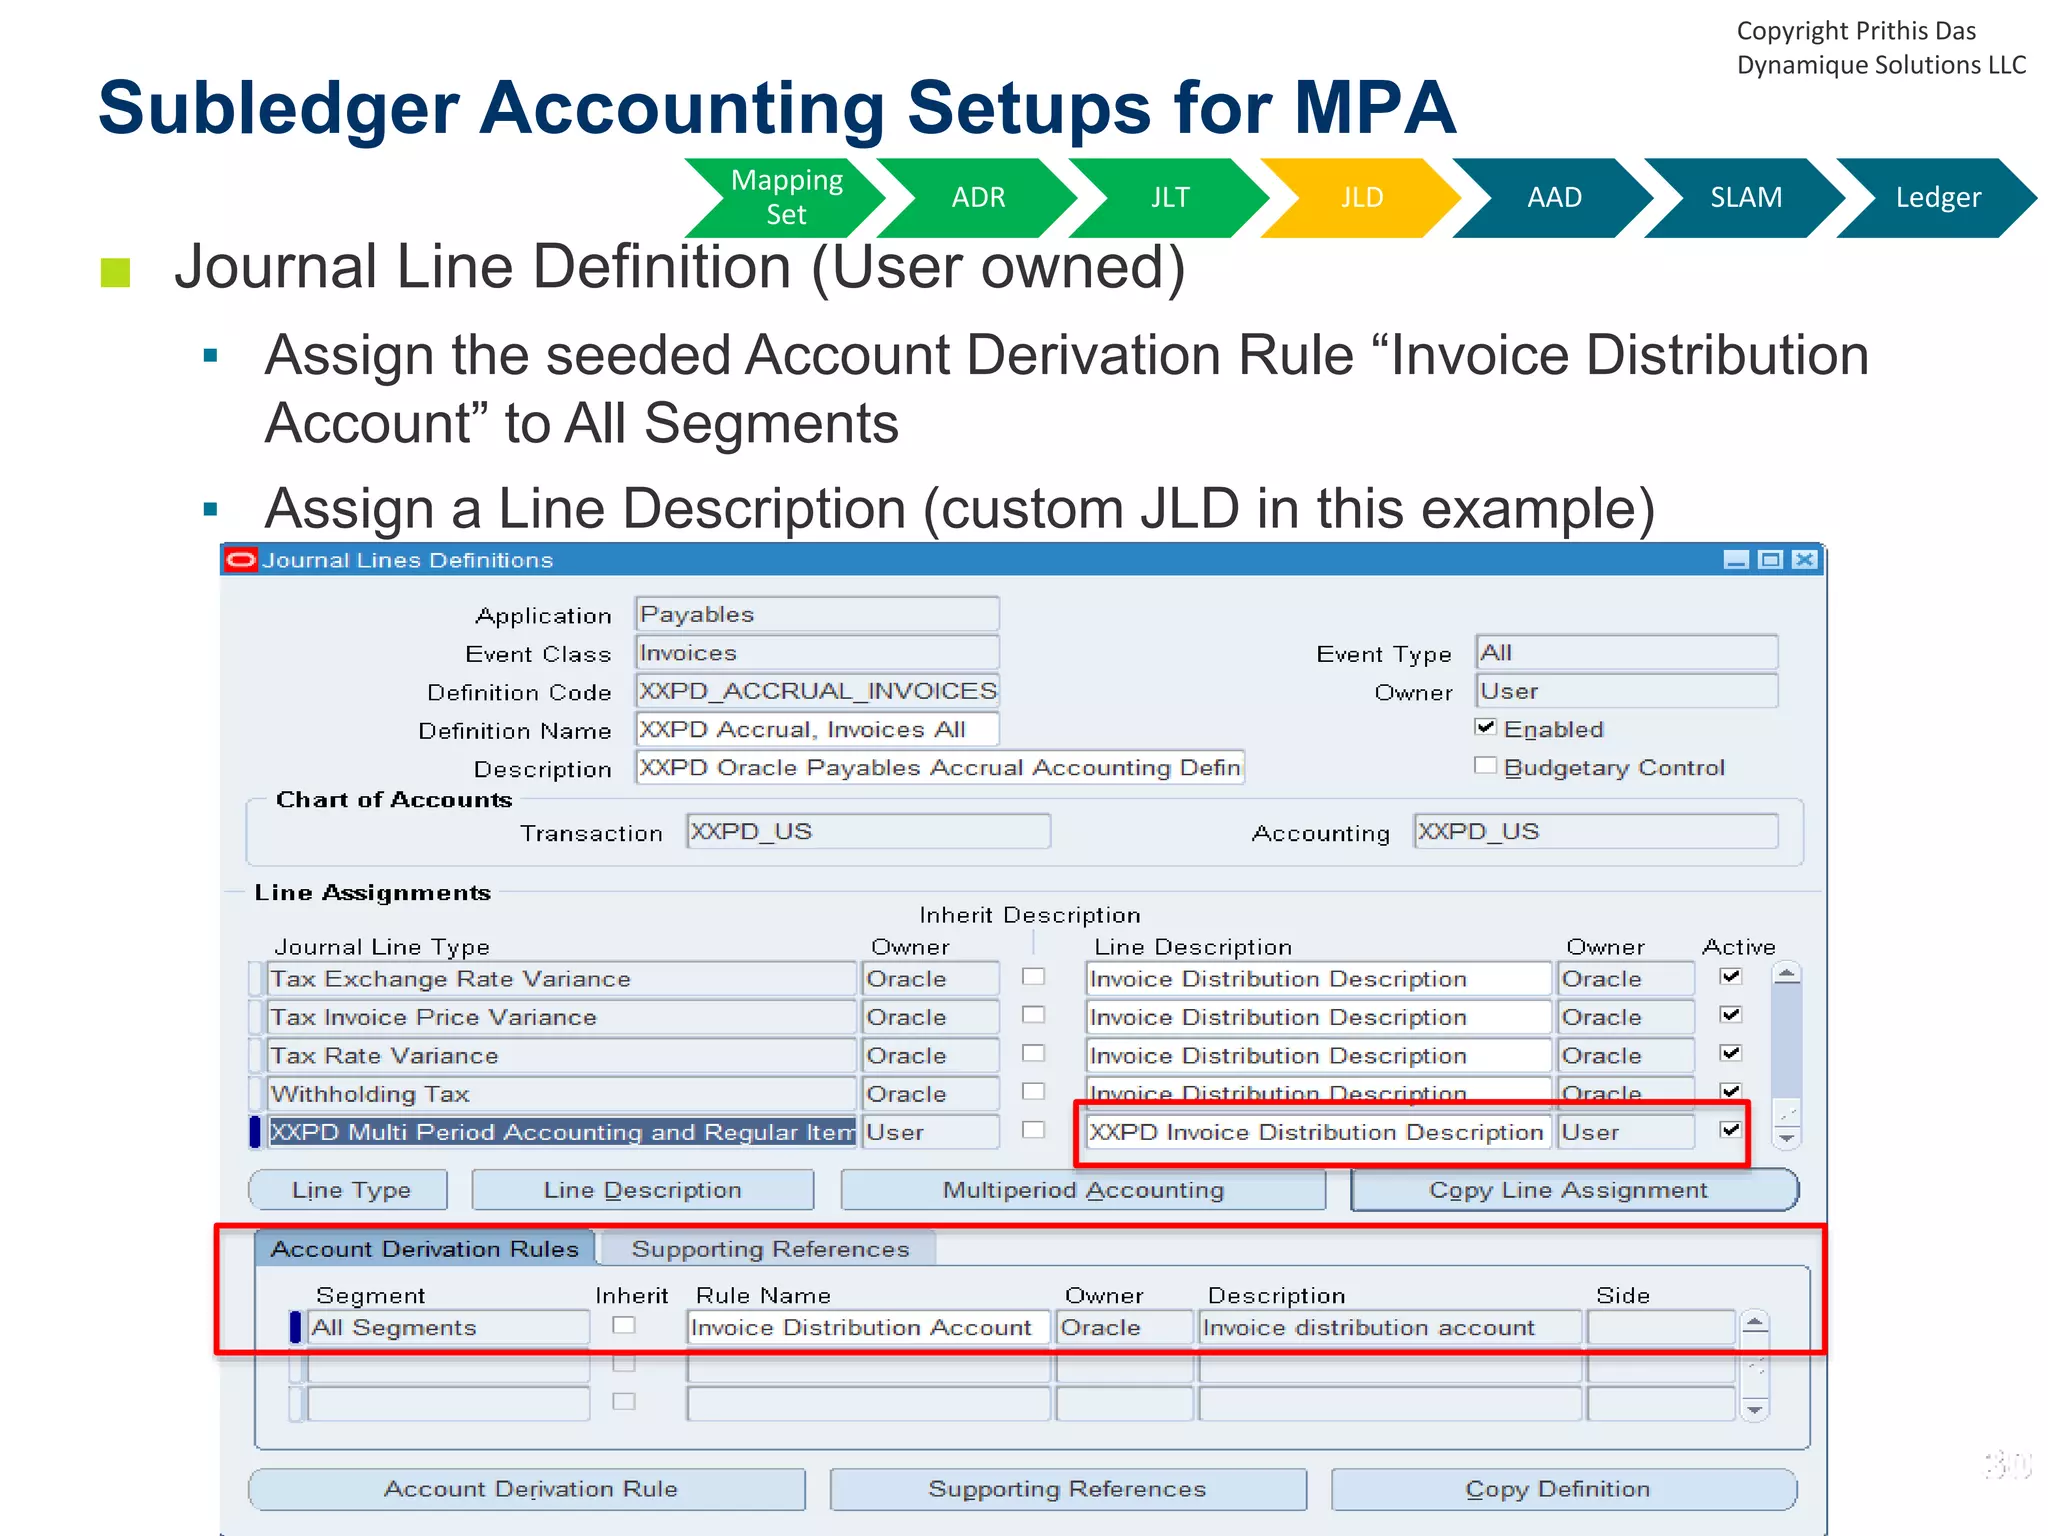Screen dimensions: 2048x1536
Task: Click the Oracle icon in window title bar
Action: [x=241, y=559]
